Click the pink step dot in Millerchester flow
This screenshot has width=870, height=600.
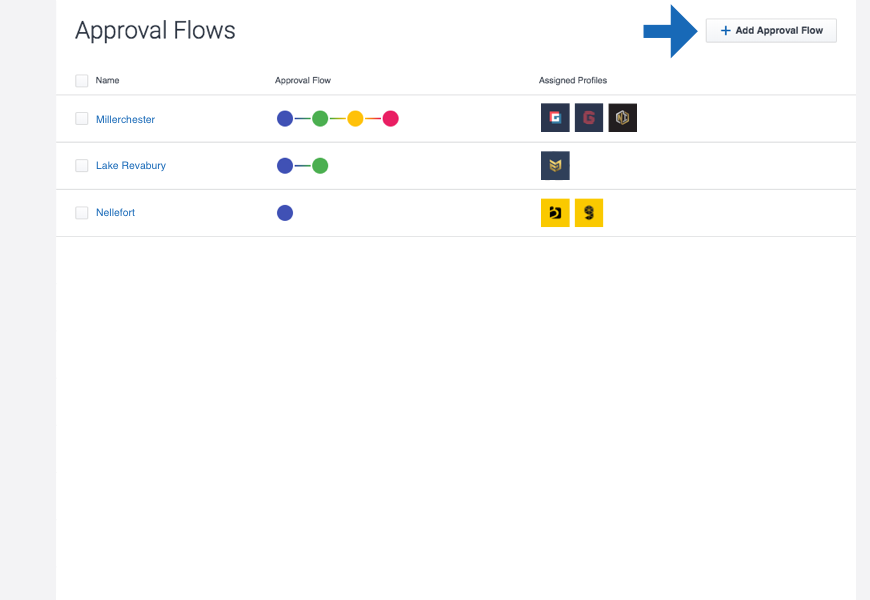pos(391,119)
